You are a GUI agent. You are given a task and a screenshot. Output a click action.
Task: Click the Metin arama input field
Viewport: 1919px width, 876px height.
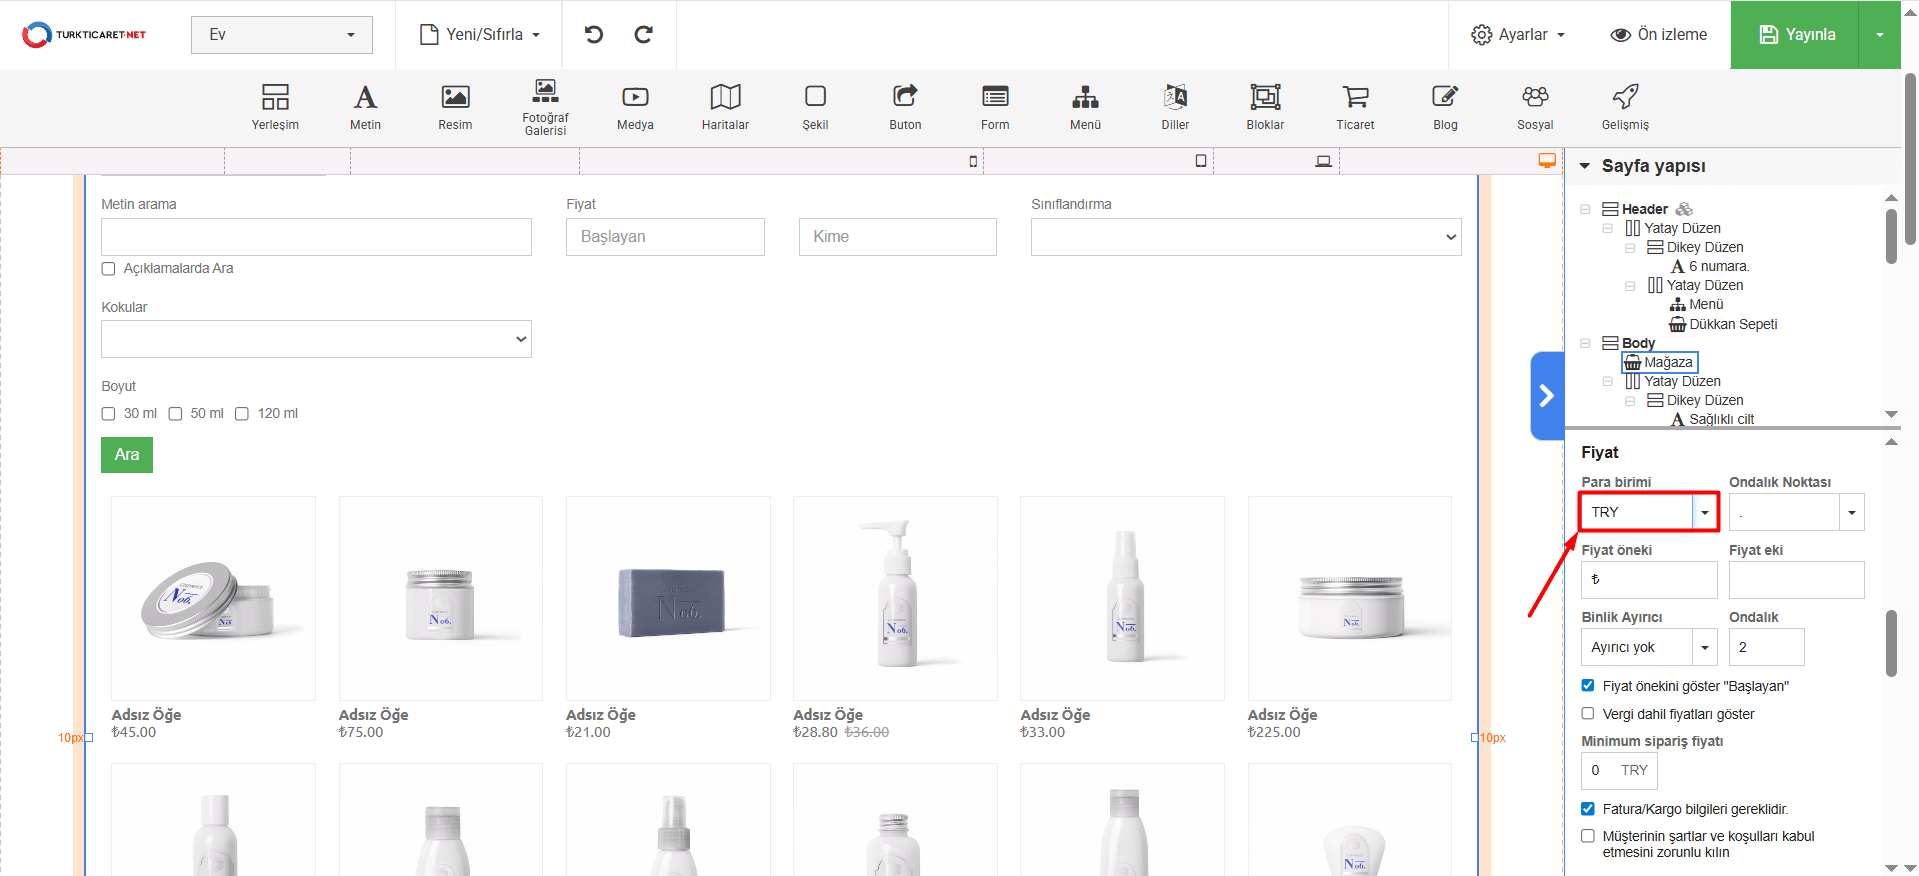[x=316, y=237]
